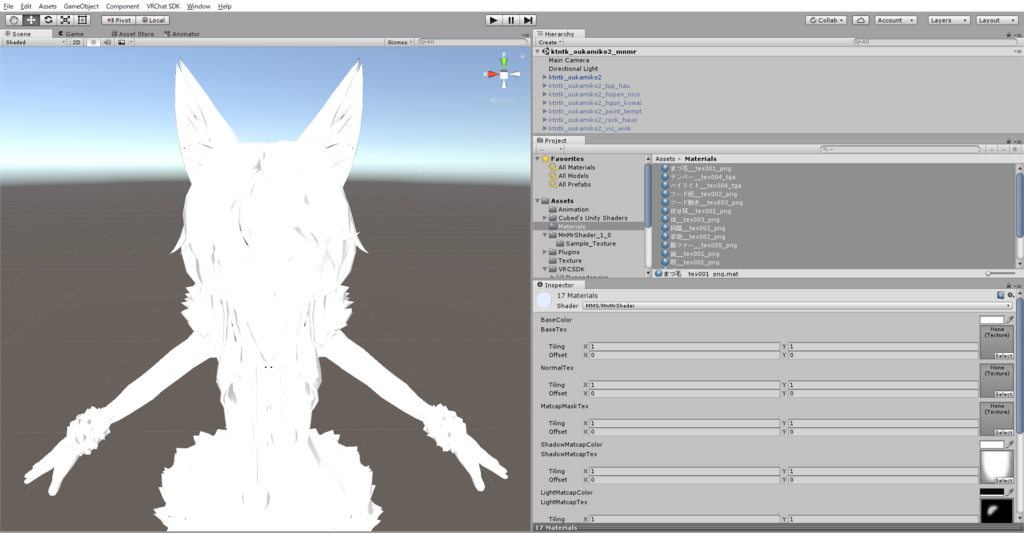
Task: Open the File menu
Action: pos(8,6)
